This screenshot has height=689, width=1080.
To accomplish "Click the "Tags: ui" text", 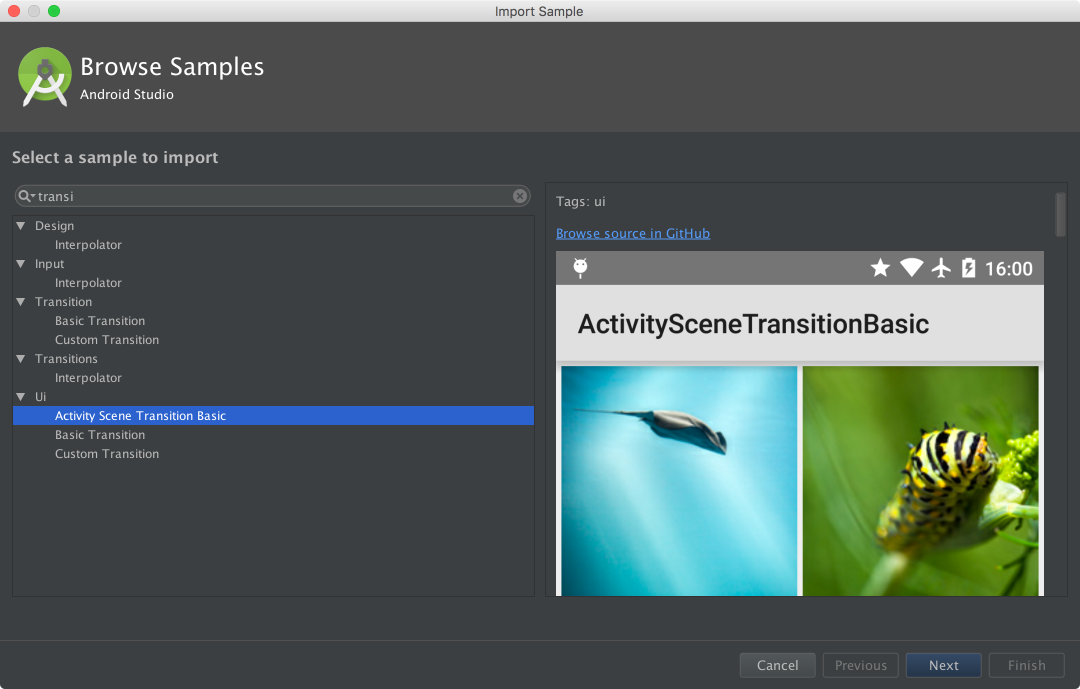I will pyautogui.click(x=581, y=201).
